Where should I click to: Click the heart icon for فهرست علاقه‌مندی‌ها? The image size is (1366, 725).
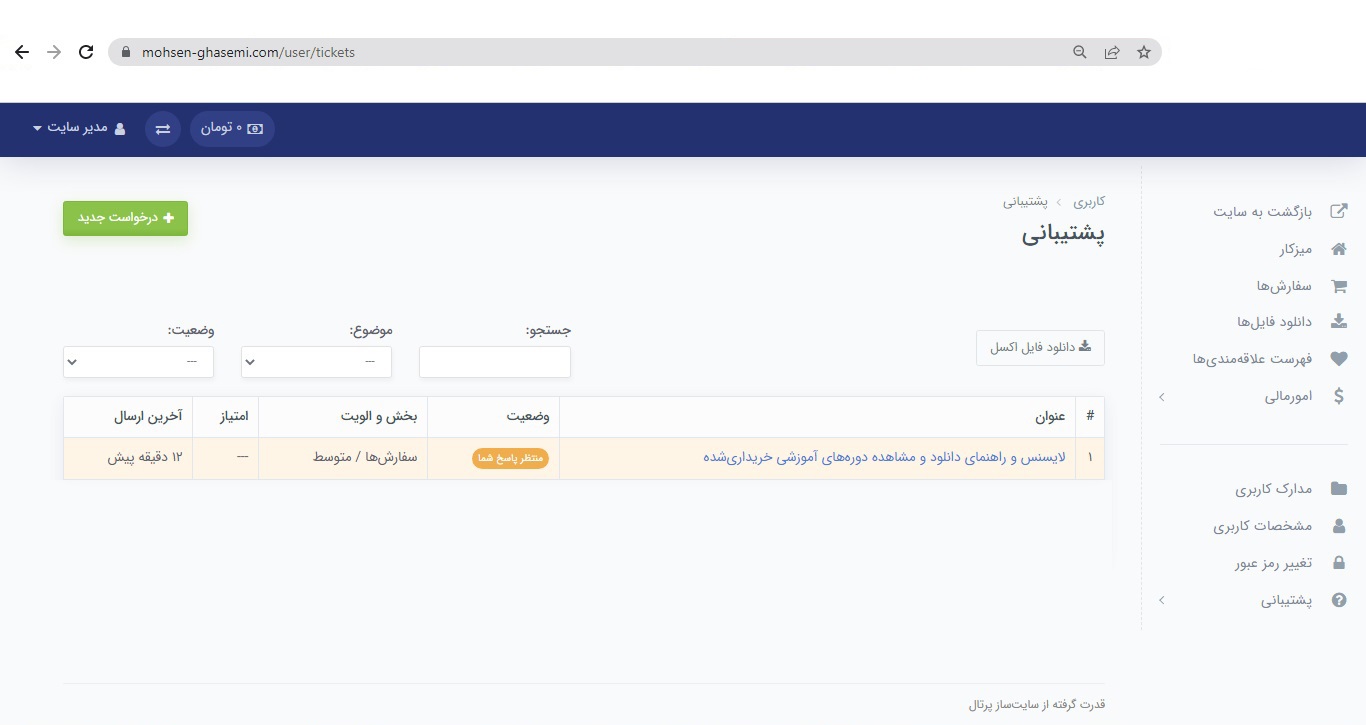pos(1338,359)
